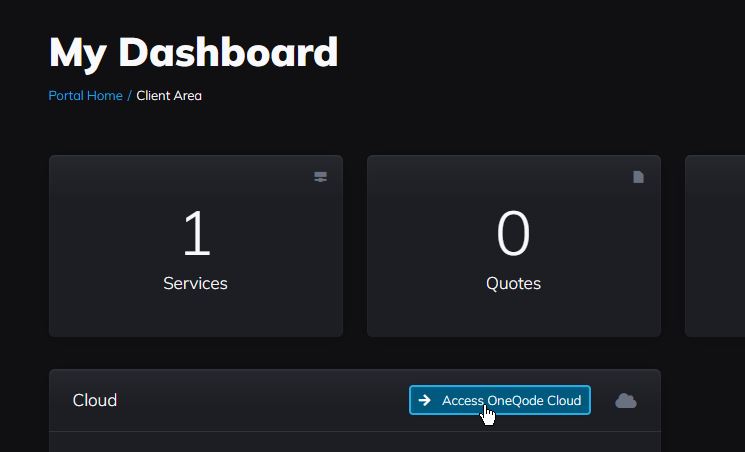The width and height of the screenshot is (745, 452).
Task: Click the Services label text
Action: (195, 284)
